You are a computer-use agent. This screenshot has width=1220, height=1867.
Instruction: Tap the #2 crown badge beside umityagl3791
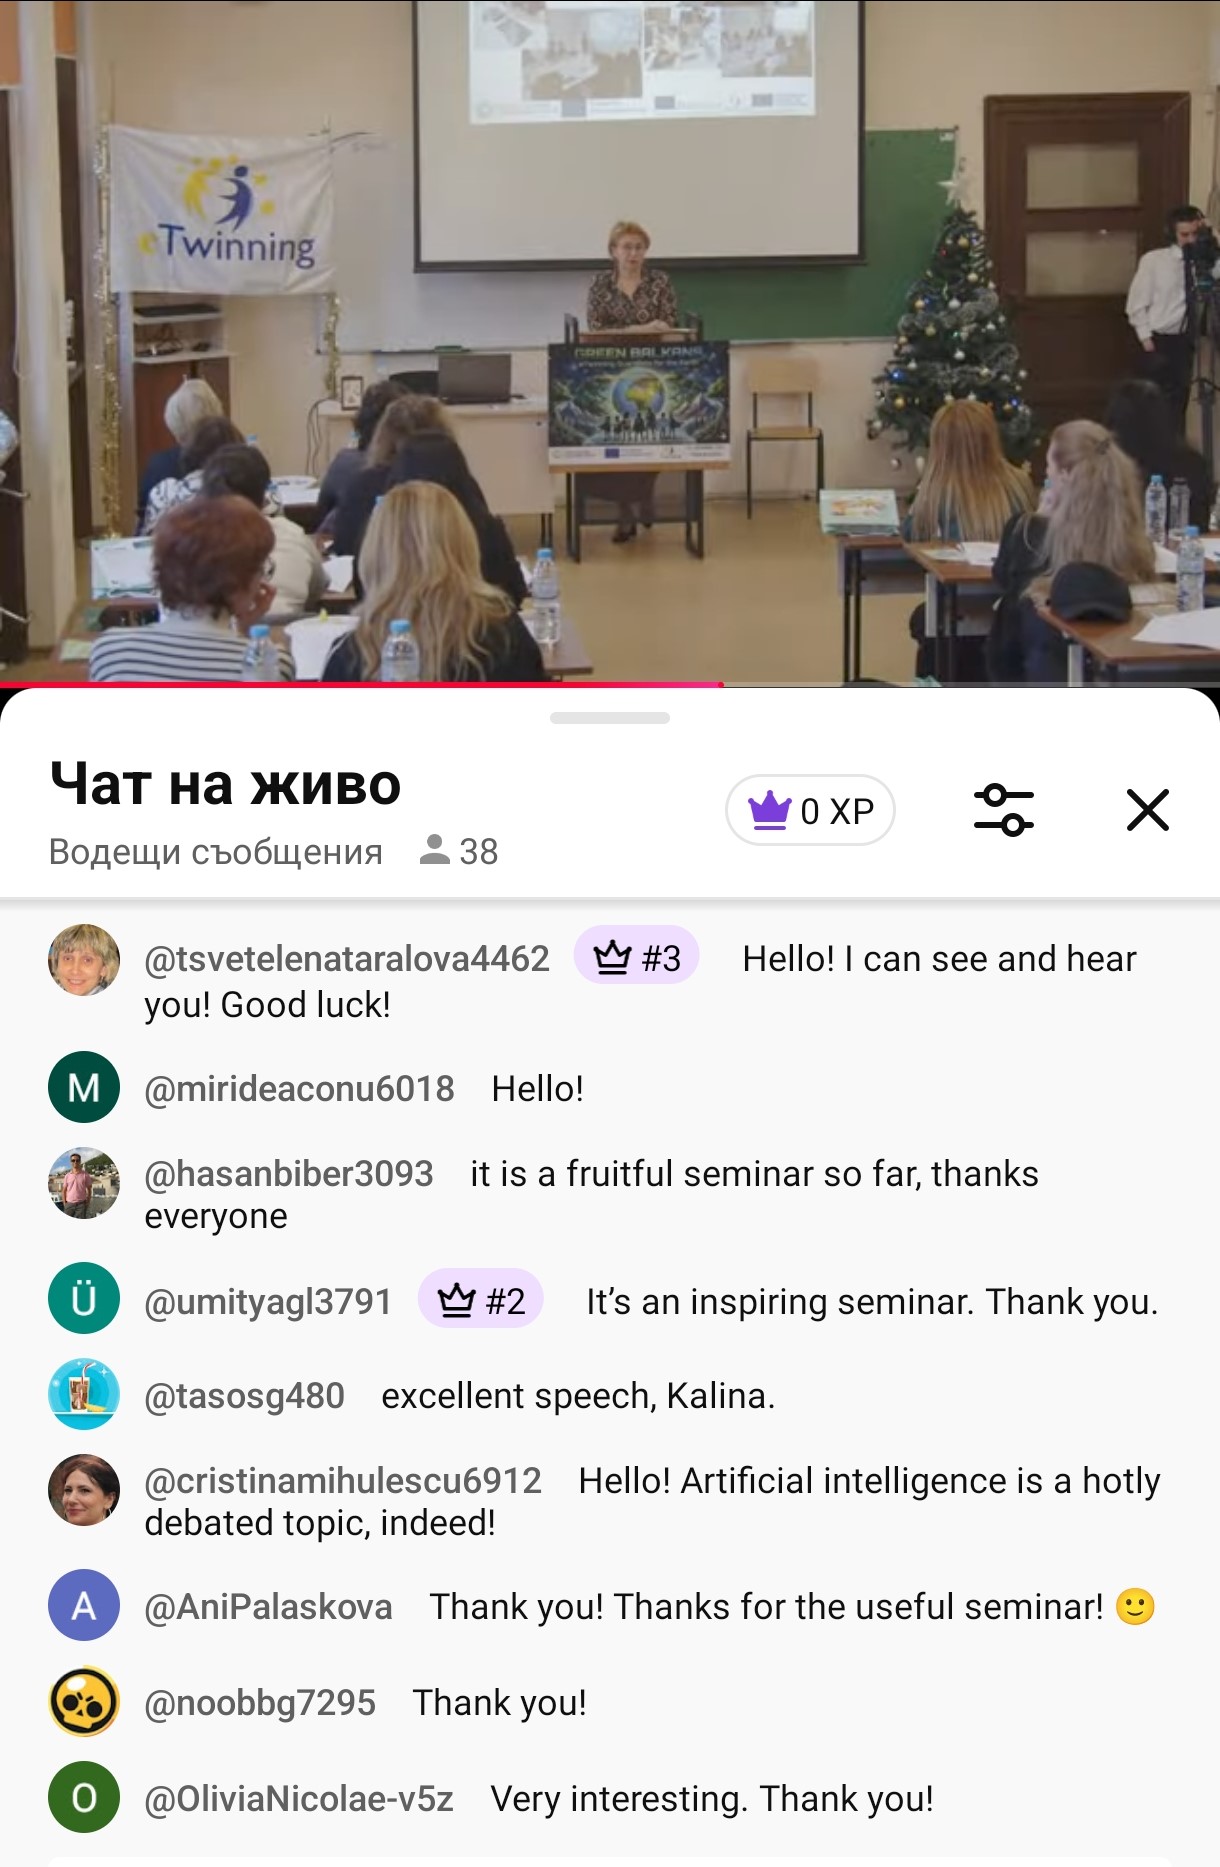481,1301
